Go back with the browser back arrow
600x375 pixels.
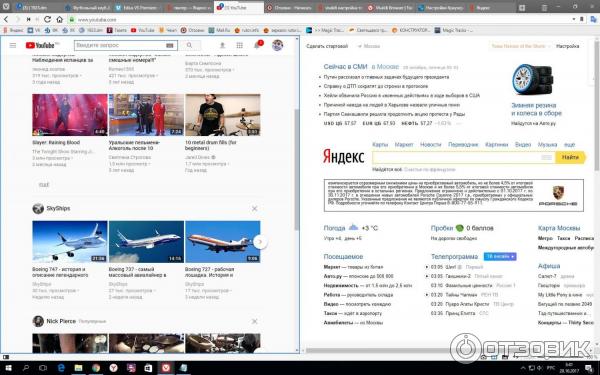tap(6, 19)
